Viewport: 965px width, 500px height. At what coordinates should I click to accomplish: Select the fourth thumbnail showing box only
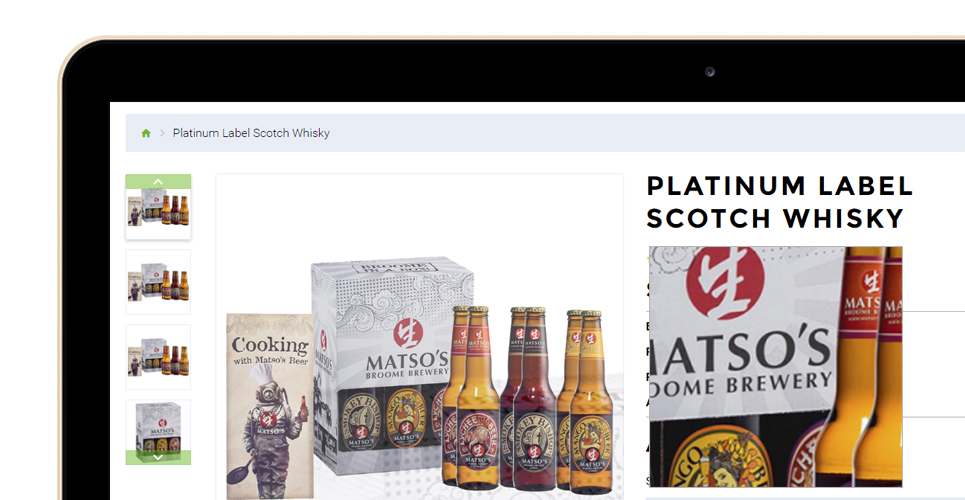[158, 432]
